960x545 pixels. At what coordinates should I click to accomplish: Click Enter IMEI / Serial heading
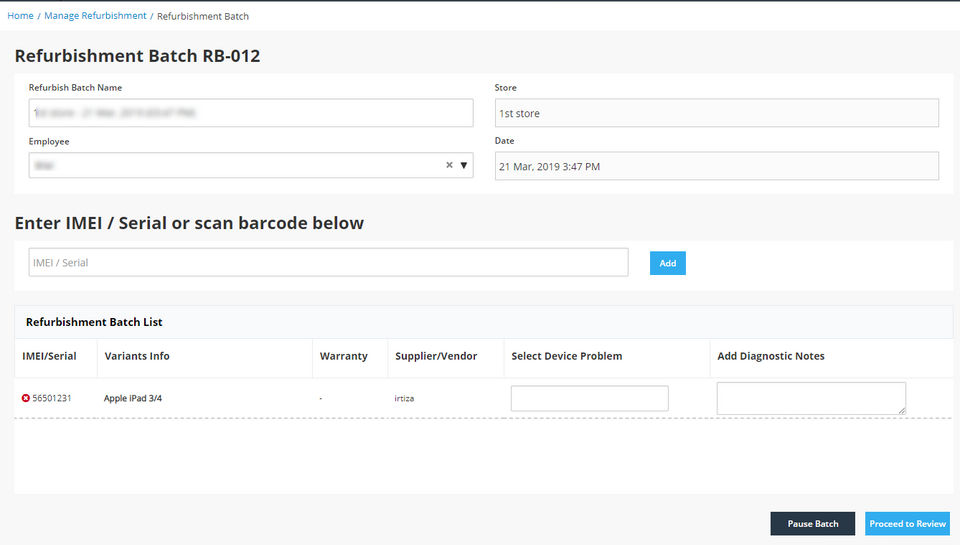point(189,223)
